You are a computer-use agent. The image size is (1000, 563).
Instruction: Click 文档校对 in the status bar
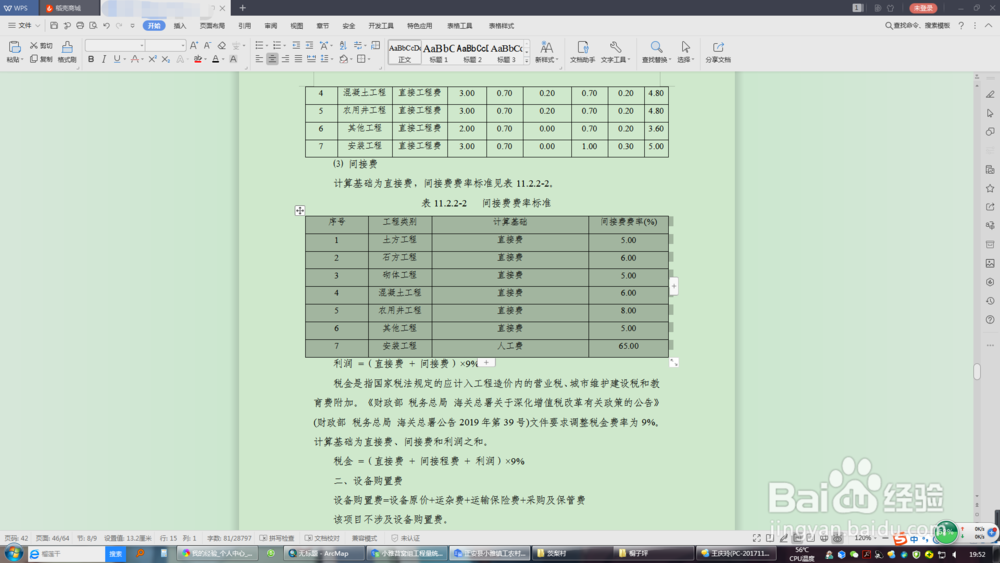pos(322,538)
